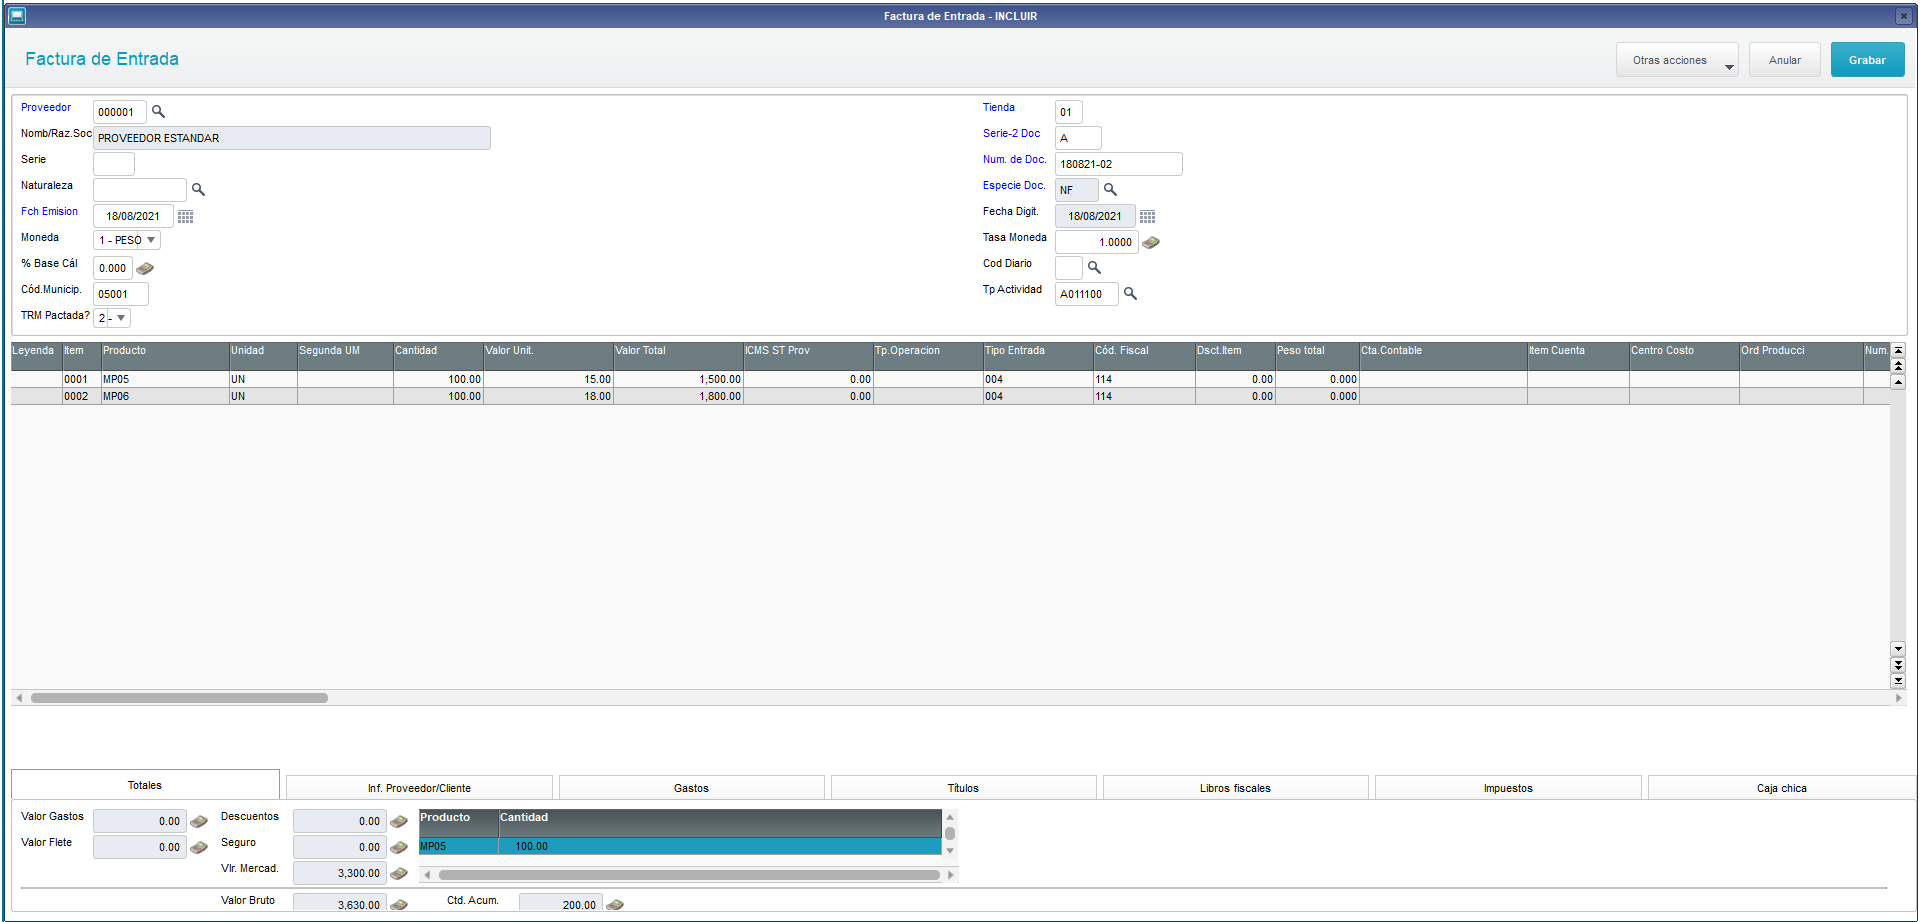
Task: Click the items grid scroll-to-bottom arrow
Action: coord(1898,681)
